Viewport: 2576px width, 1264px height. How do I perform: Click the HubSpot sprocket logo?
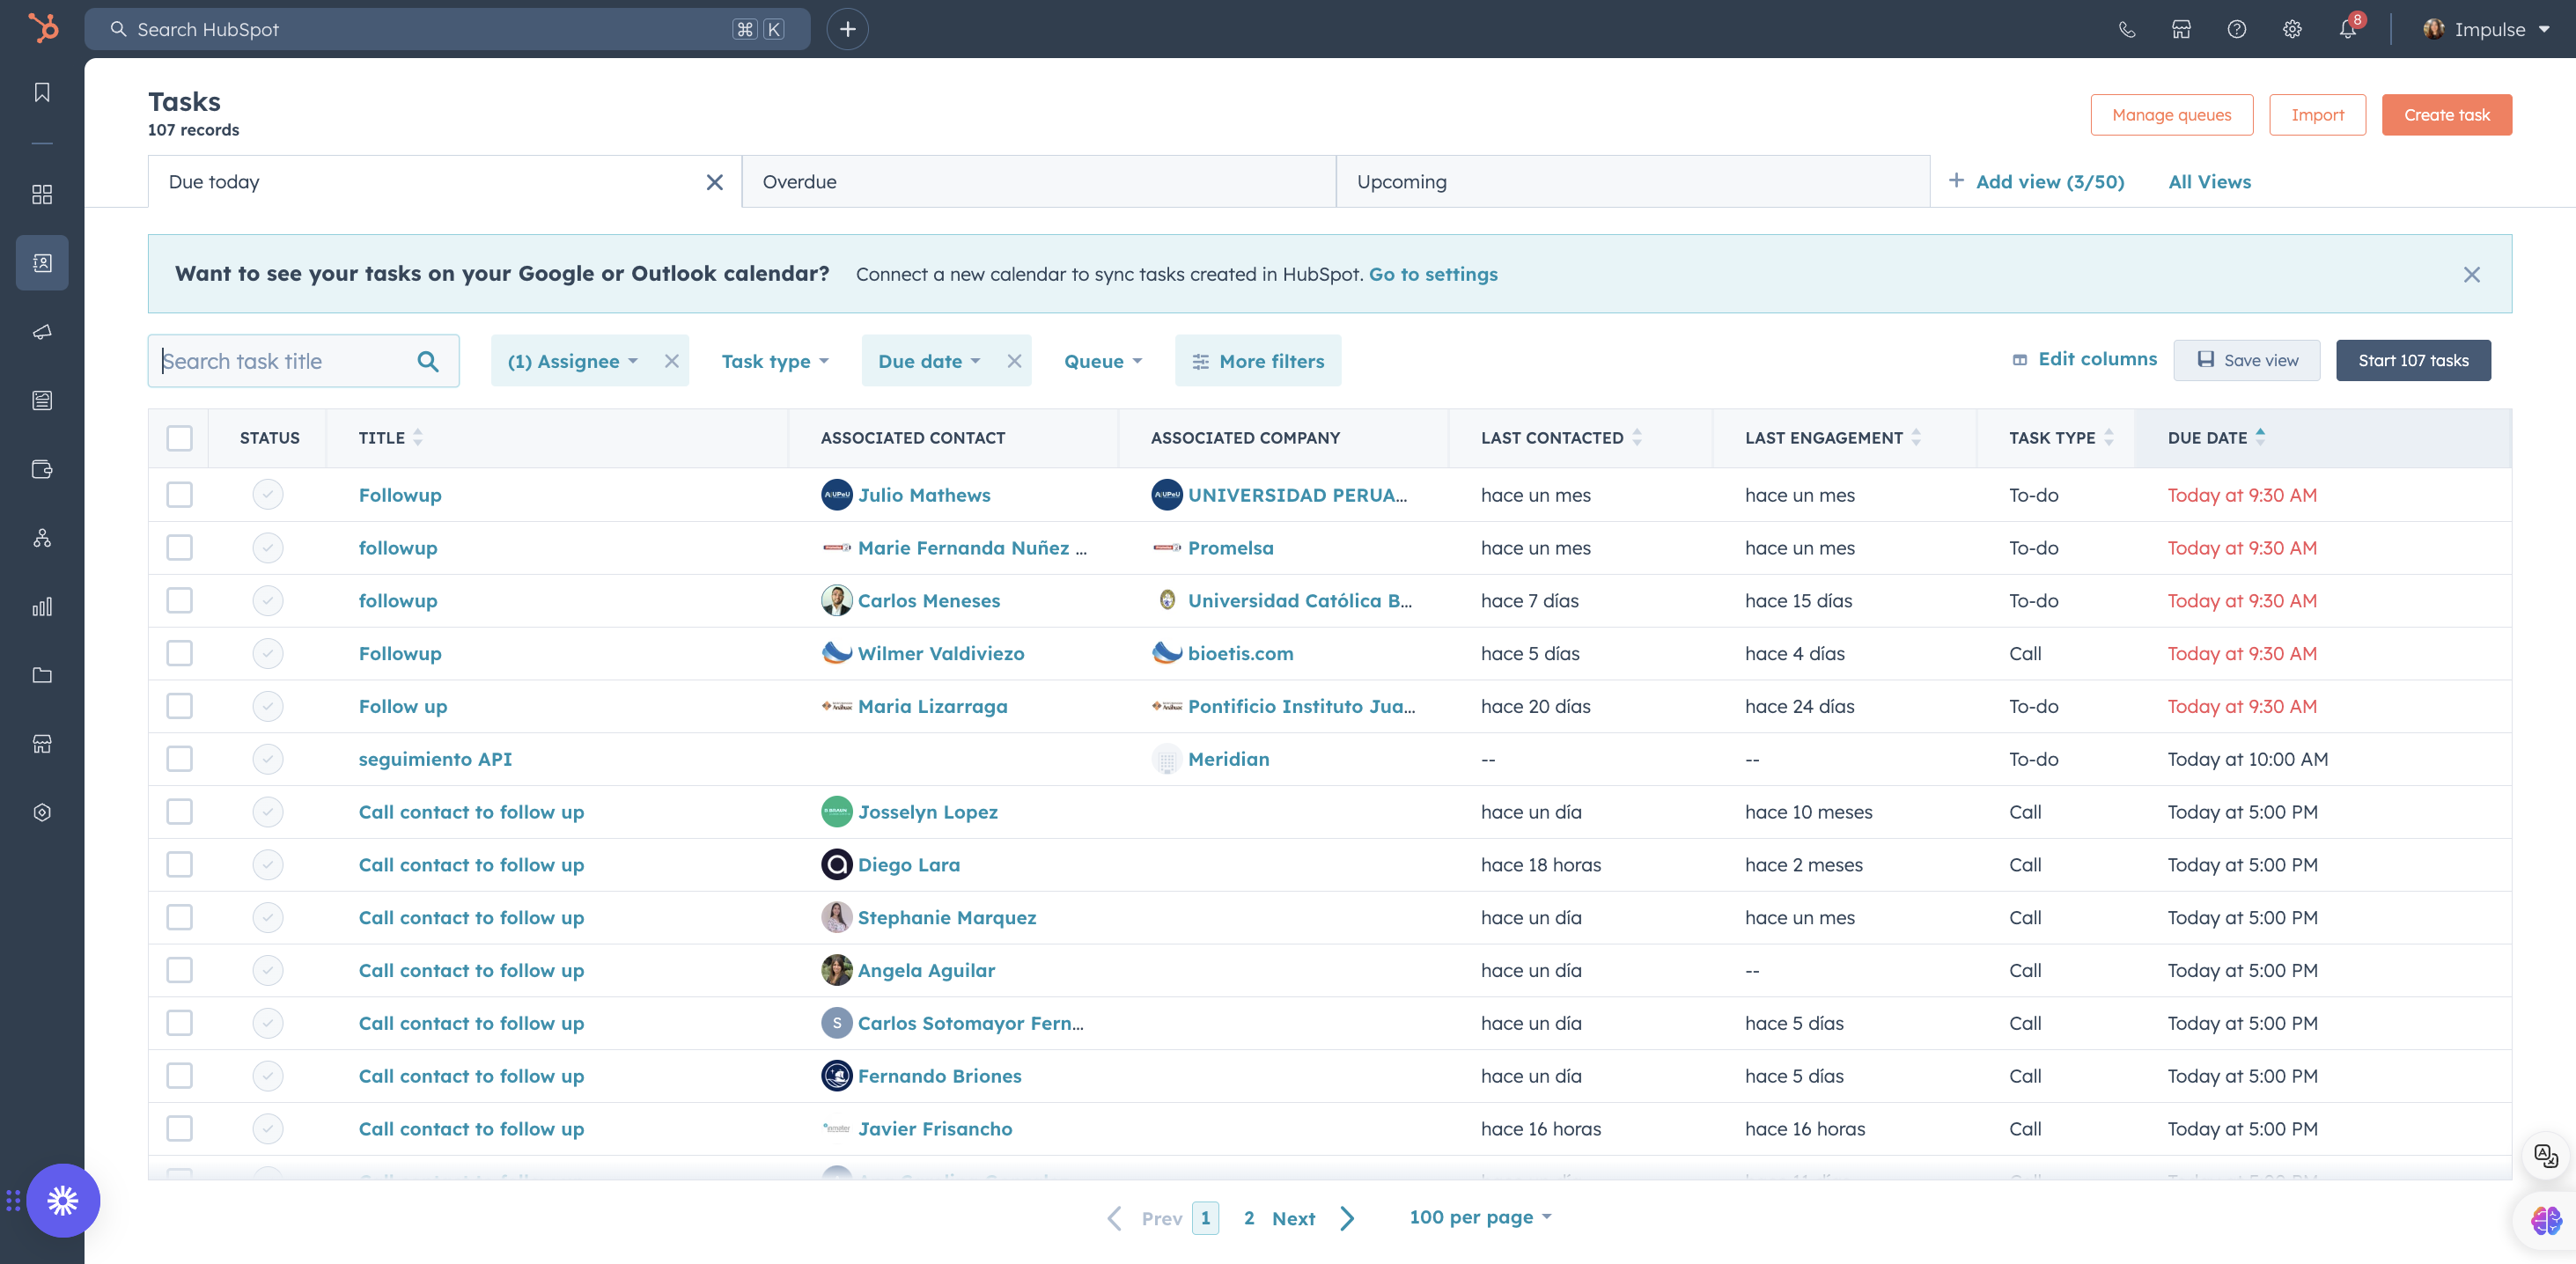point(42,28)
